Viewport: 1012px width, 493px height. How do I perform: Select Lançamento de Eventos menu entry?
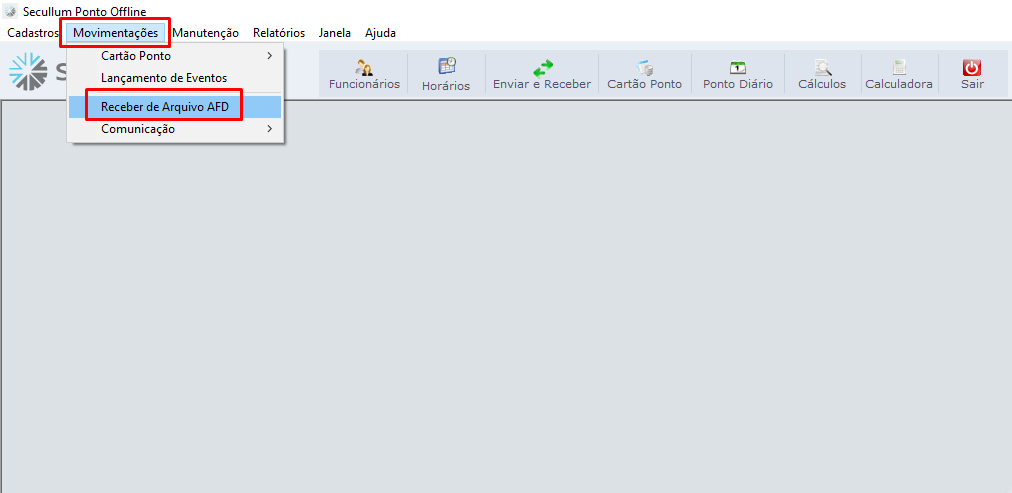pos(164,78)
